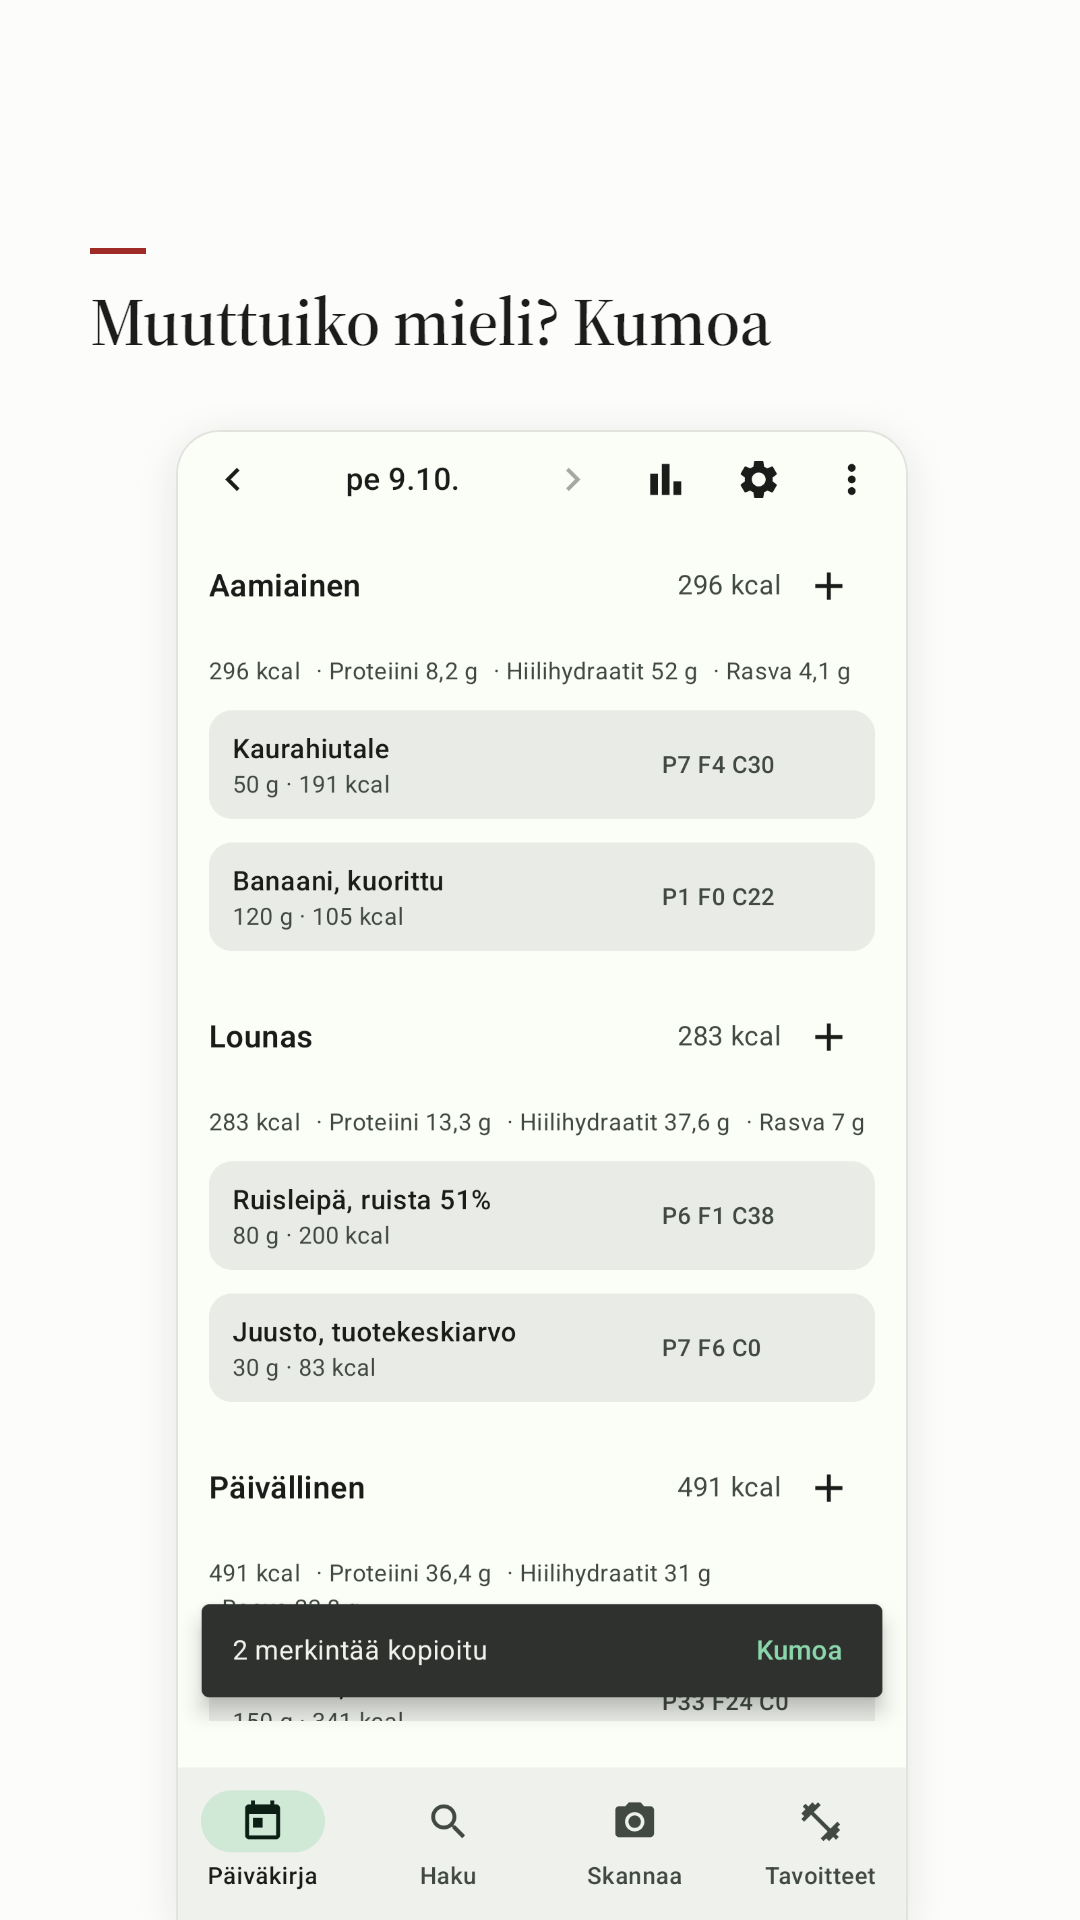The image size is (1080, 1920).
Task: Open the Banaani, kuorittu entry
Action: 542,897
